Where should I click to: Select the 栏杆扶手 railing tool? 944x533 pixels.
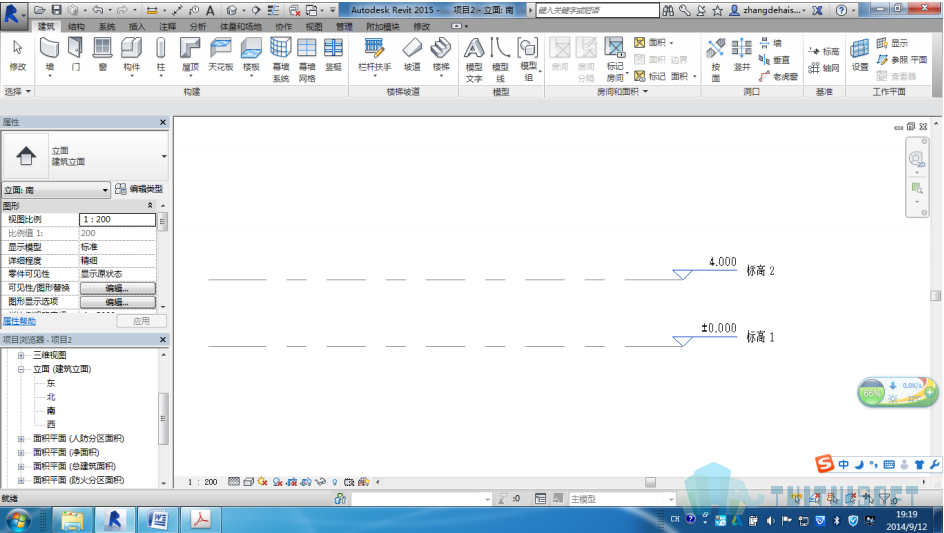tap(374, 55)
